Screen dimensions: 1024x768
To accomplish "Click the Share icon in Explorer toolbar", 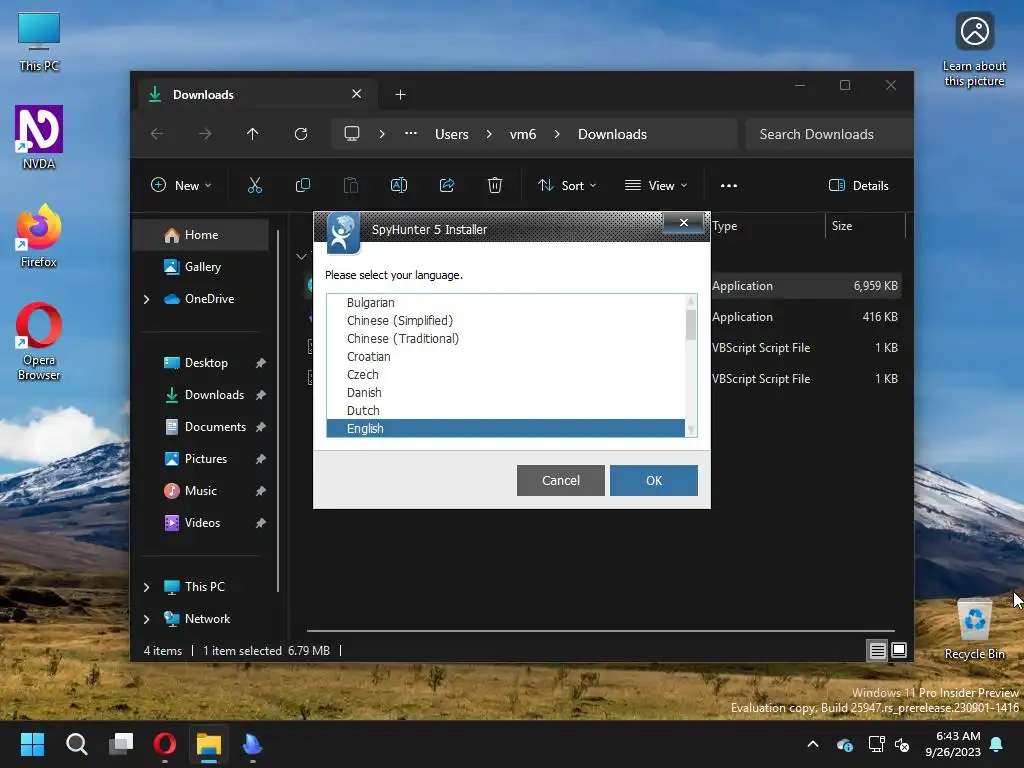I will pyautogui.click(x=447, y=185).
